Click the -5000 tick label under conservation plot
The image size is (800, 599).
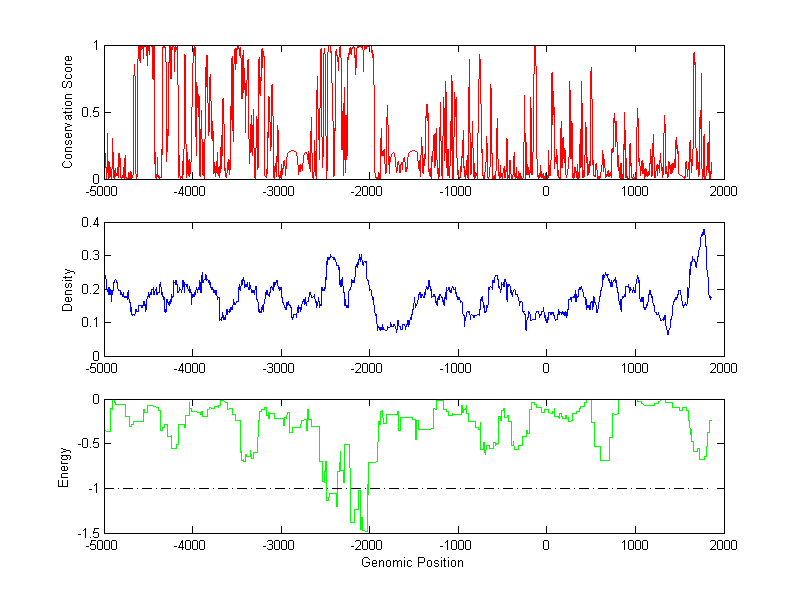point(103,191)
